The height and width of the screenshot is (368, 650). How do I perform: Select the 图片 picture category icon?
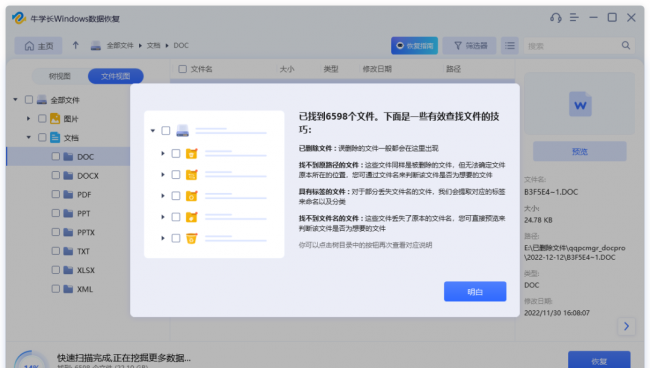click(x=55, y=119)
